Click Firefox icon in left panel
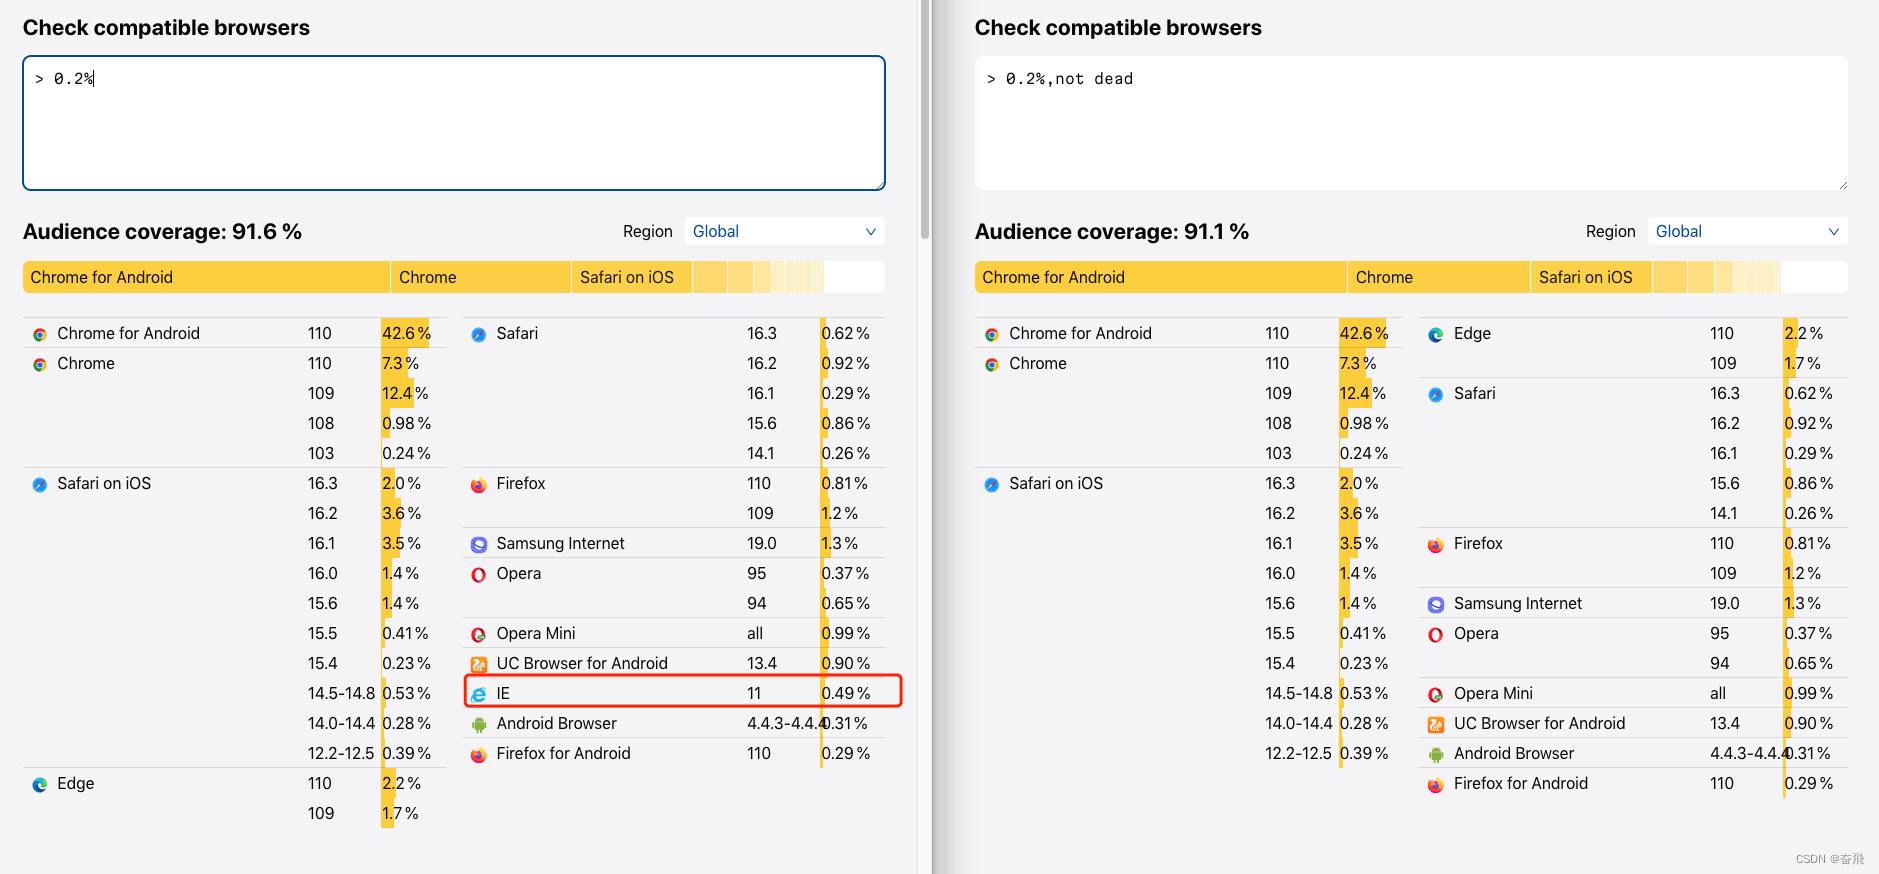The height and width of the screenshot is (874, 1879). (479, 485)
